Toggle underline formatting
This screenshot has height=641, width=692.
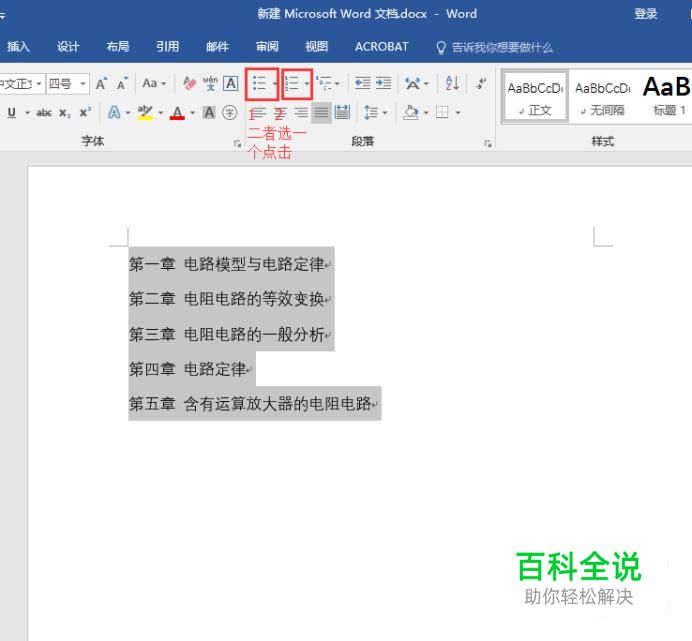click(12, 113)
